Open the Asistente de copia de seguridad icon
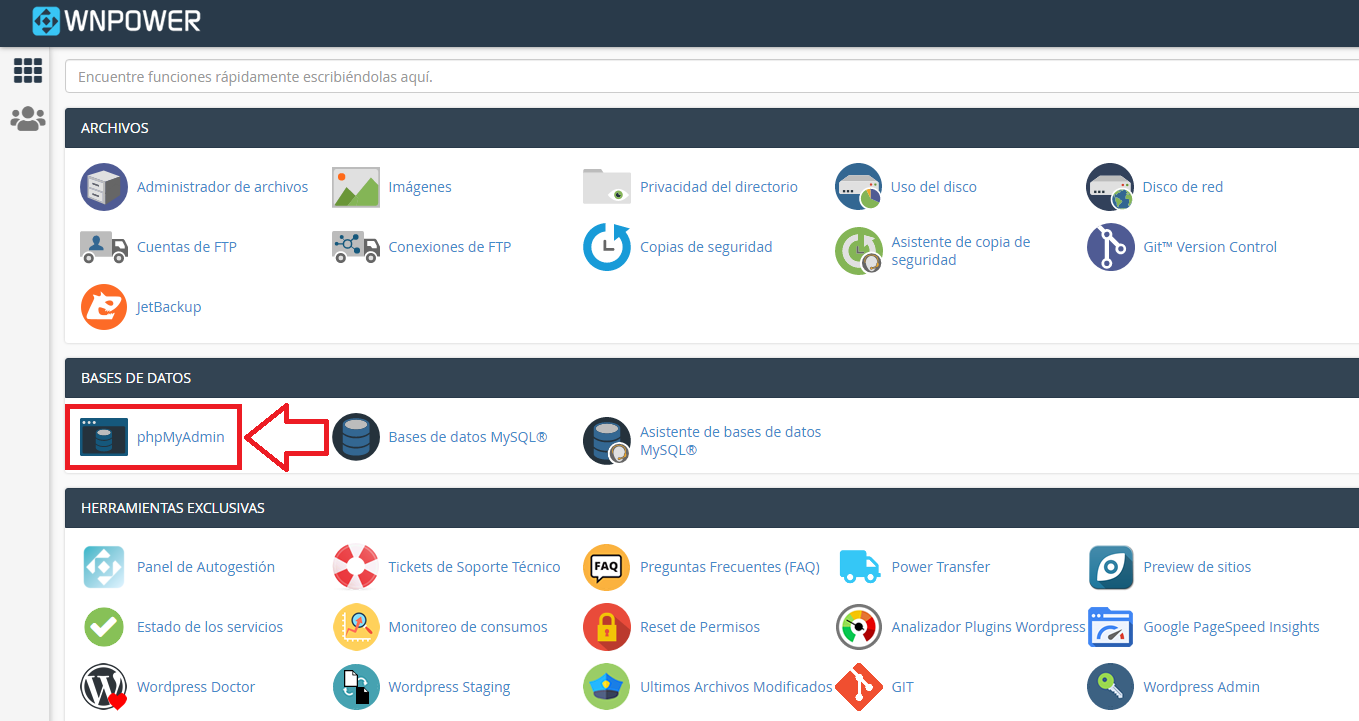This screenshot has width=1359, height=721. click(x=859, y=251)
